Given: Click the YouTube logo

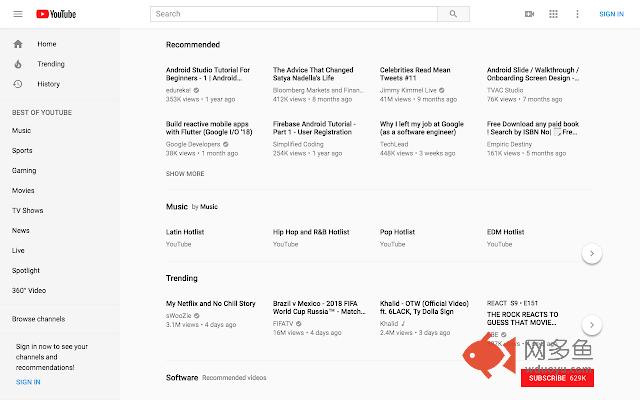Looking at the screenshot, I should pyautogui.click(x=56, y=14).
